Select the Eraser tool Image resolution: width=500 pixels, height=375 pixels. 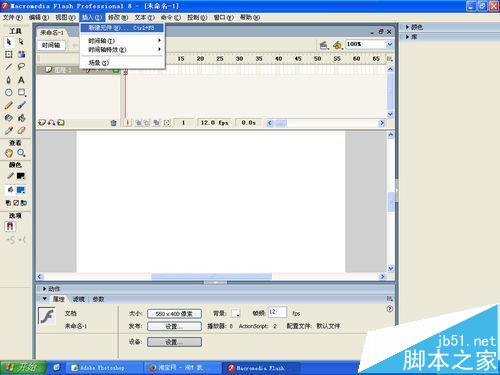pyautogui.click(x=21, y=130)
